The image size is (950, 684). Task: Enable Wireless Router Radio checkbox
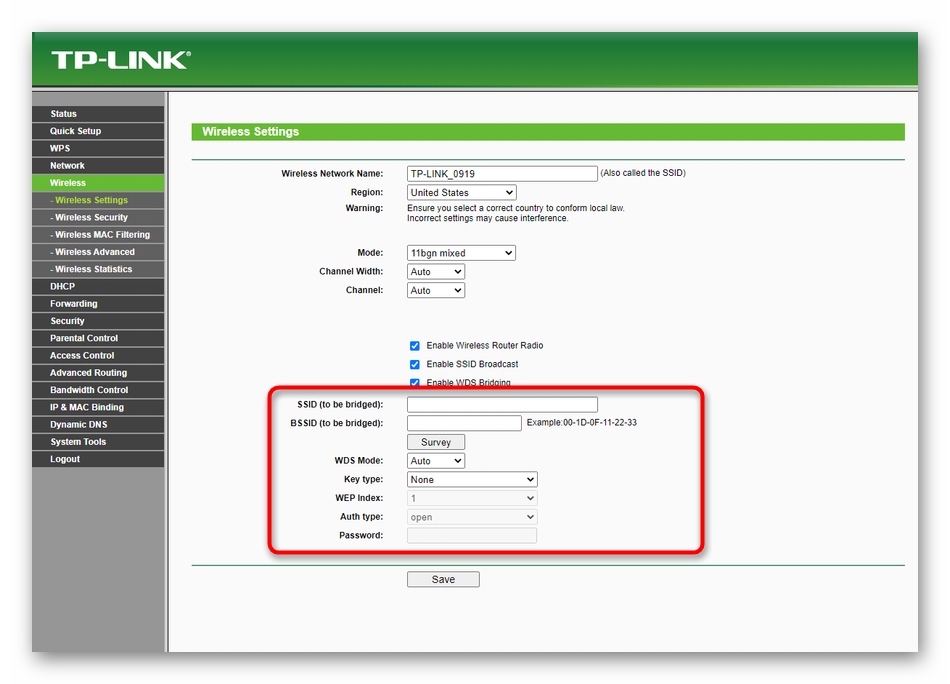tap(415, 346)
